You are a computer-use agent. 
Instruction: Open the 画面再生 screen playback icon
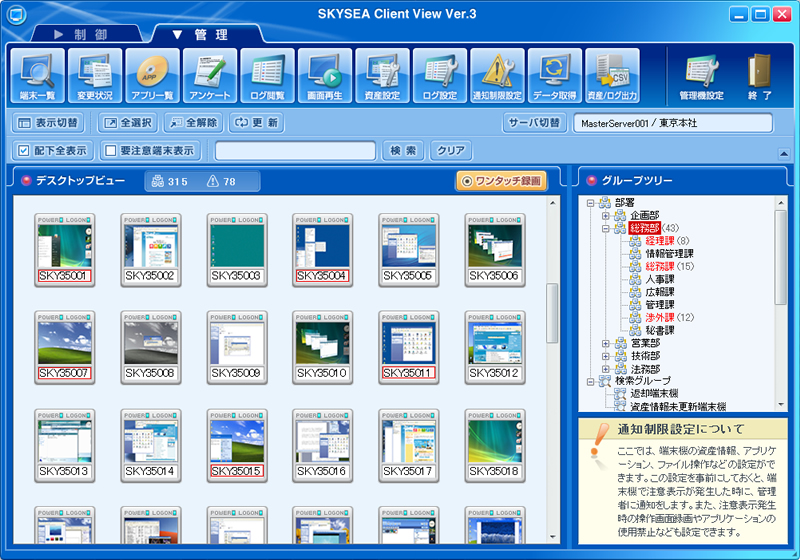(x=325, y=76)
